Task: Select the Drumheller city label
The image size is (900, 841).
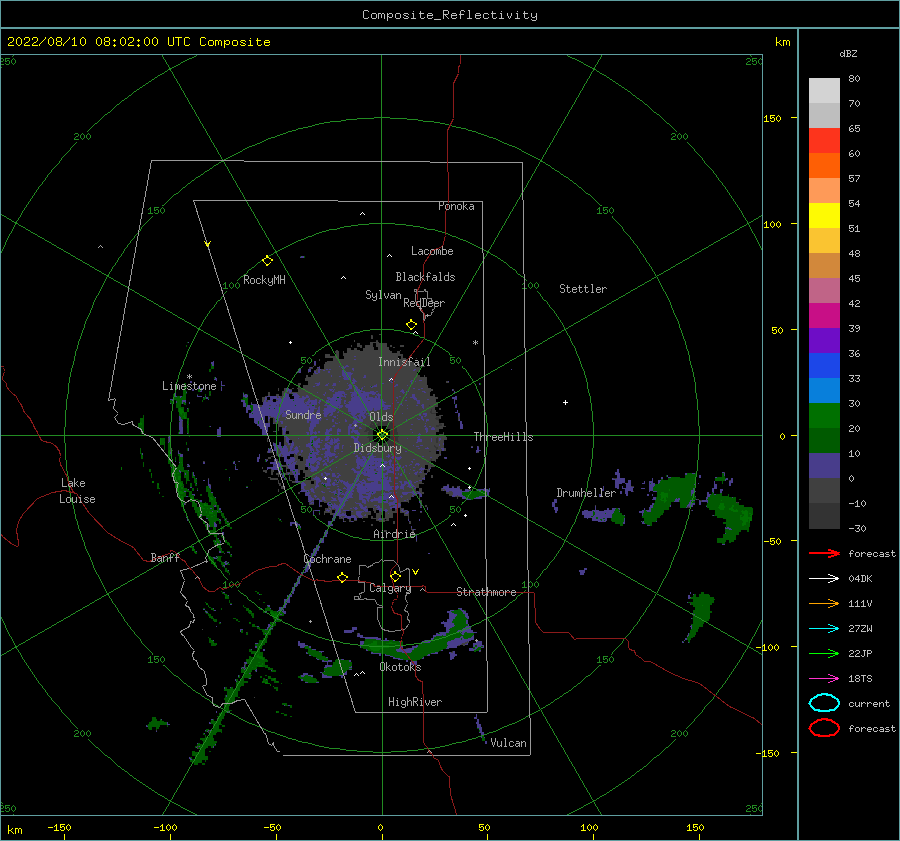Action: (586, 493)
